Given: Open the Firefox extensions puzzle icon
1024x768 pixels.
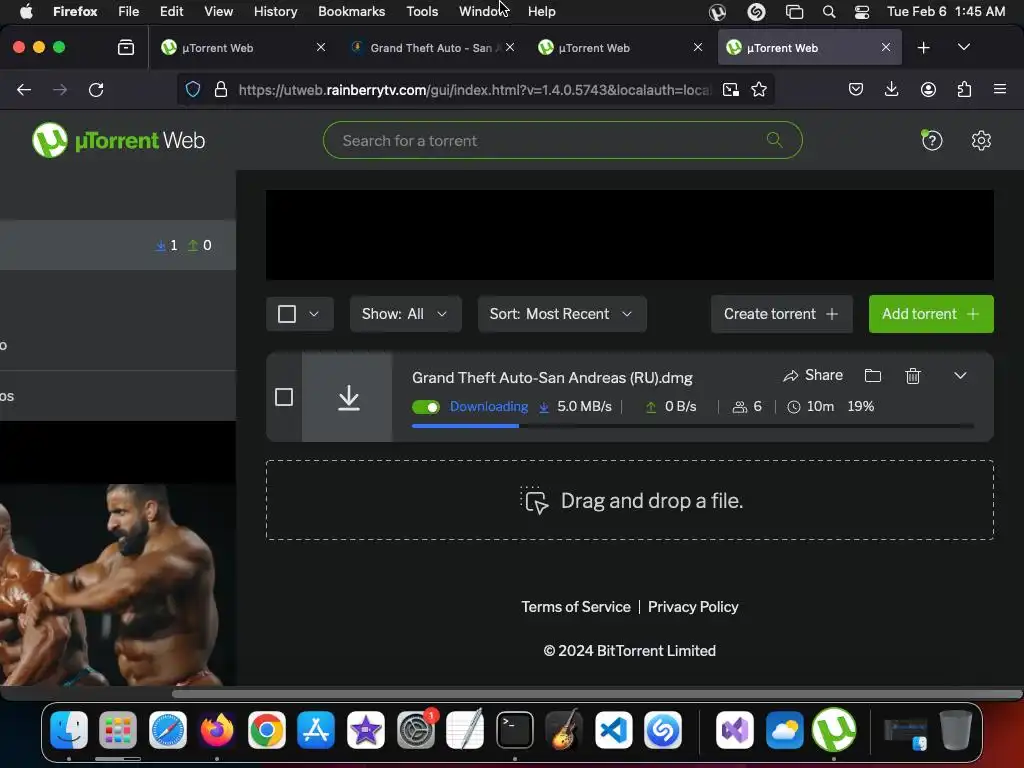Looking at the screenshot, I should tap(964, 89).
